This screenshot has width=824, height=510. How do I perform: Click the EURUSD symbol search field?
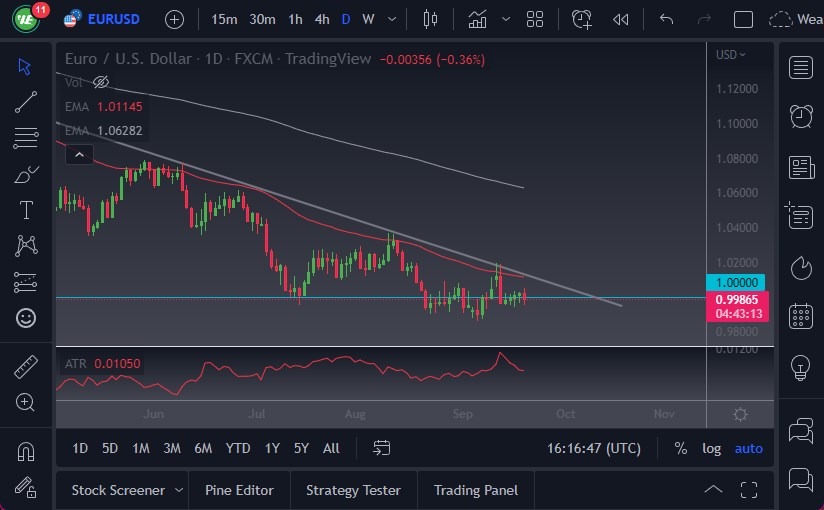(x=113, y=19)
